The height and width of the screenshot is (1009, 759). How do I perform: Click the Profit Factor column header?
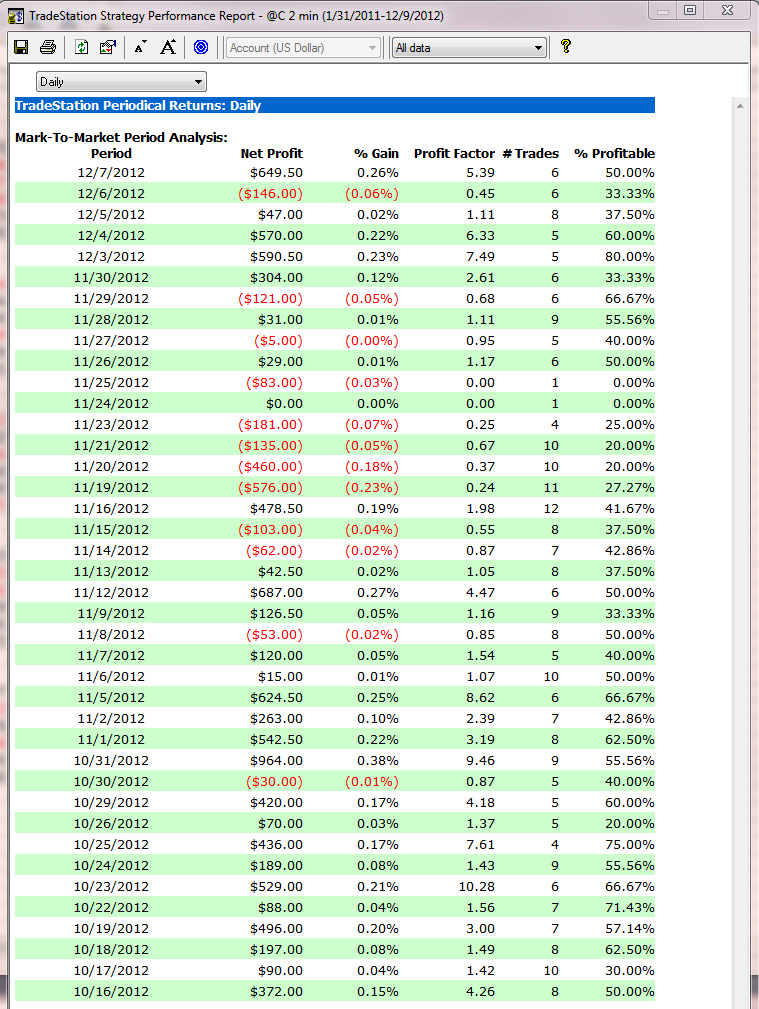[454, 153]
